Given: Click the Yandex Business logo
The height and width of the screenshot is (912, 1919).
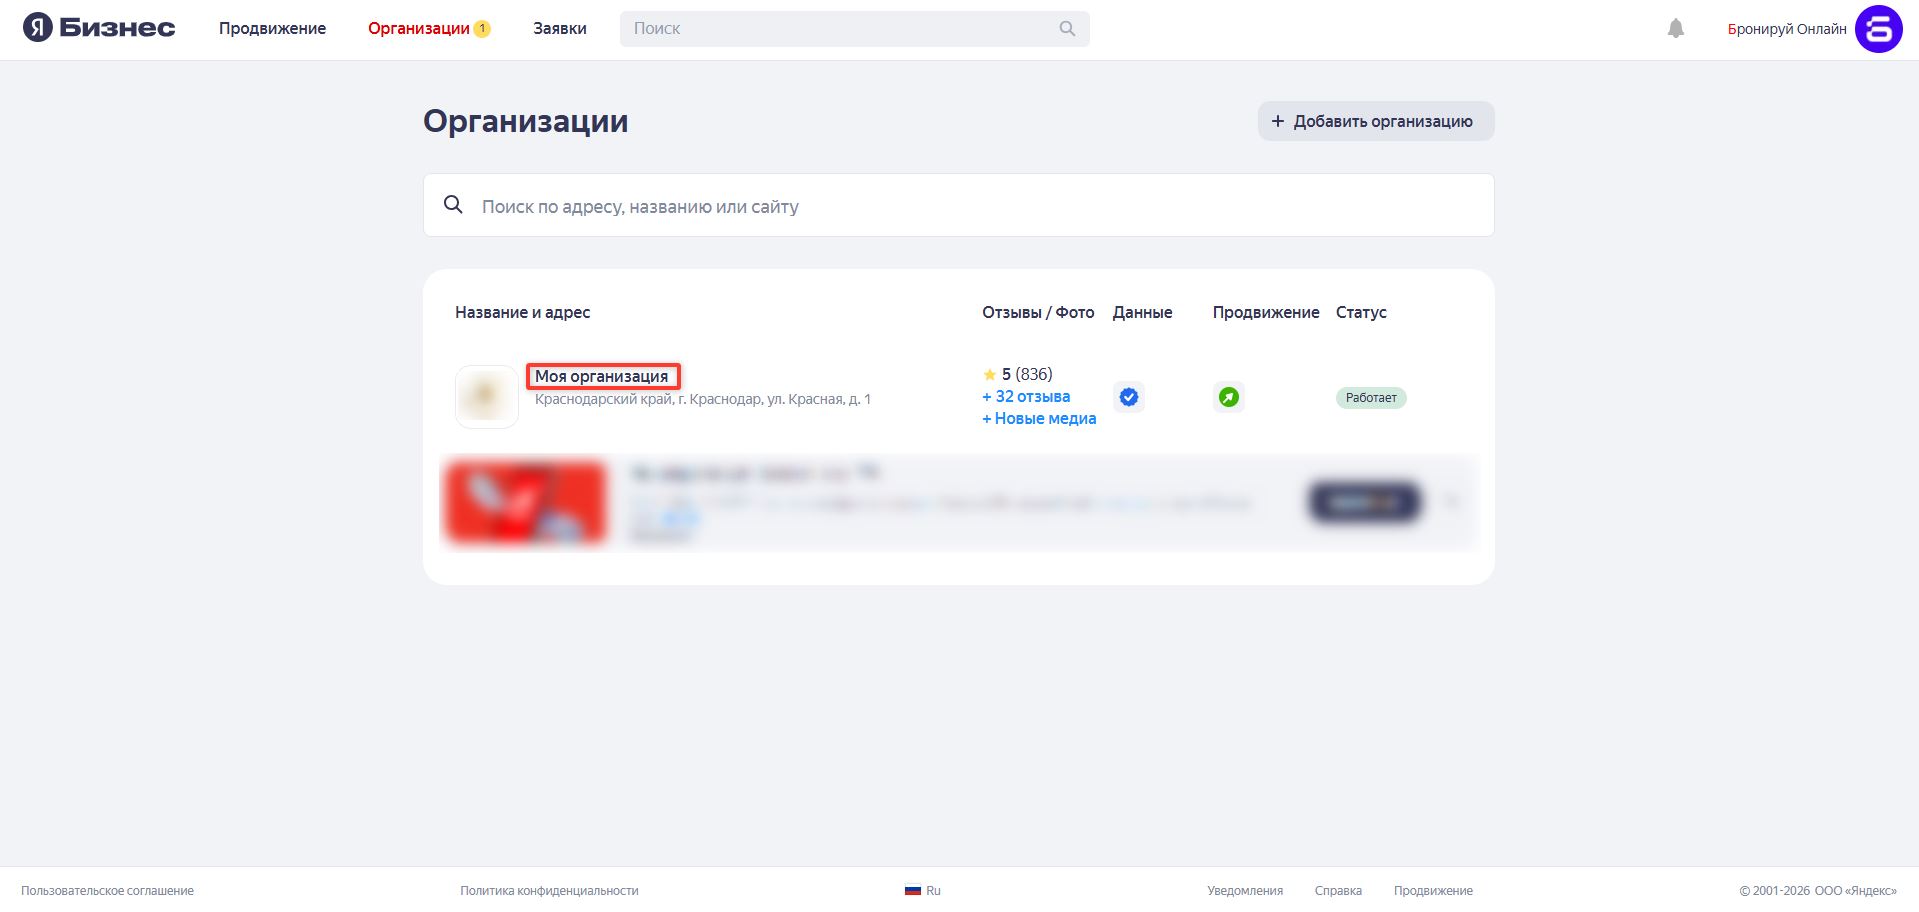Looking at the screenshot, I should tap(99, 28).
